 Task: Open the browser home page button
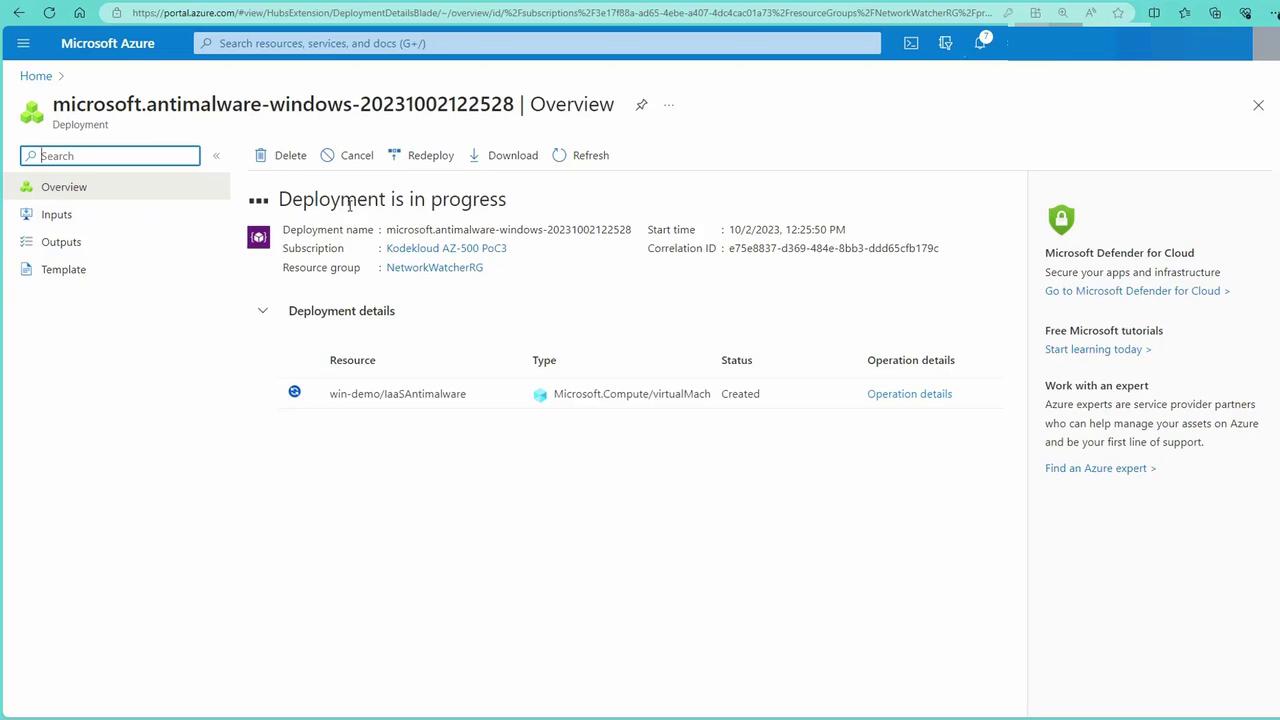pyautogui.click(x=80, y=13)
